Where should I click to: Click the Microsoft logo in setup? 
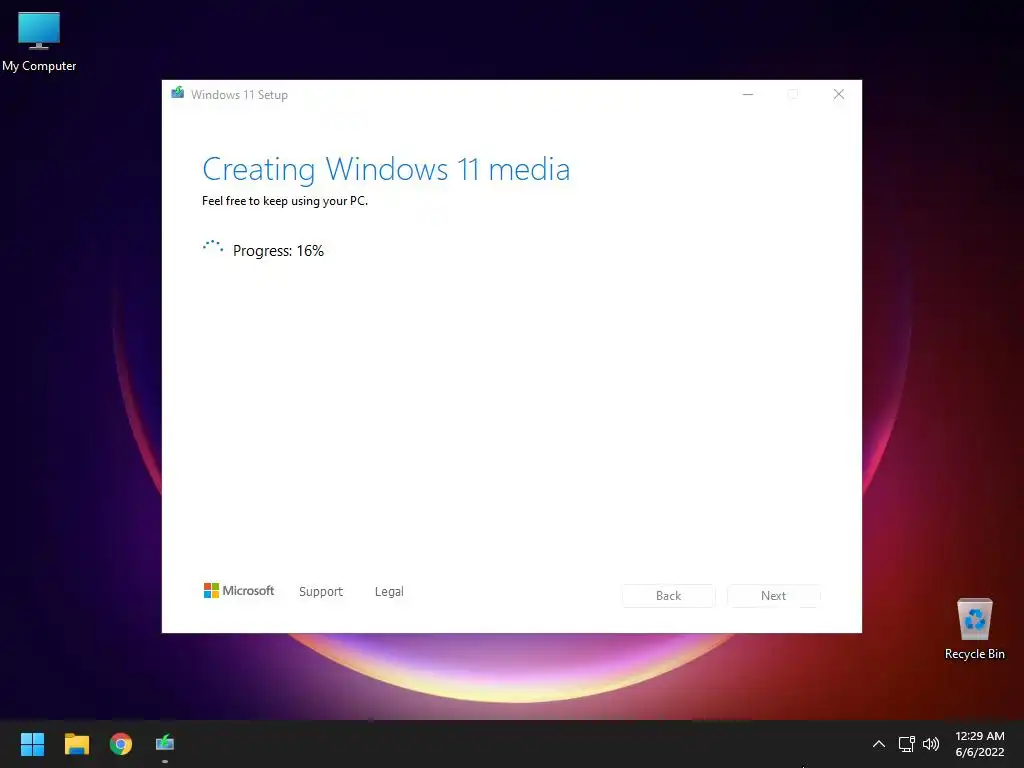pyautogui.click(x=239, y=590)
